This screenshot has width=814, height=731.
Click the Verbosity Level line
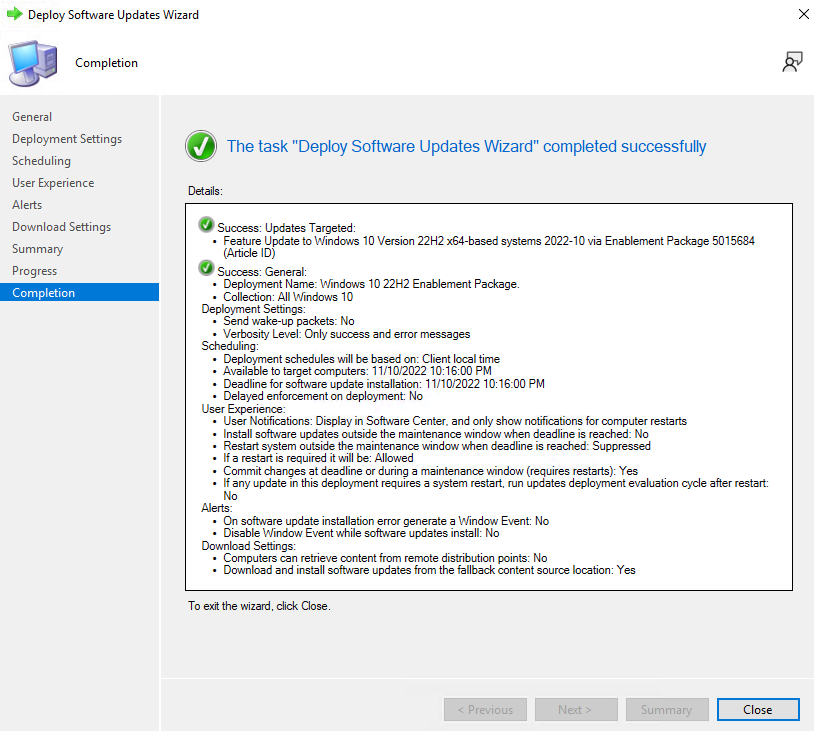pos(347,334)
